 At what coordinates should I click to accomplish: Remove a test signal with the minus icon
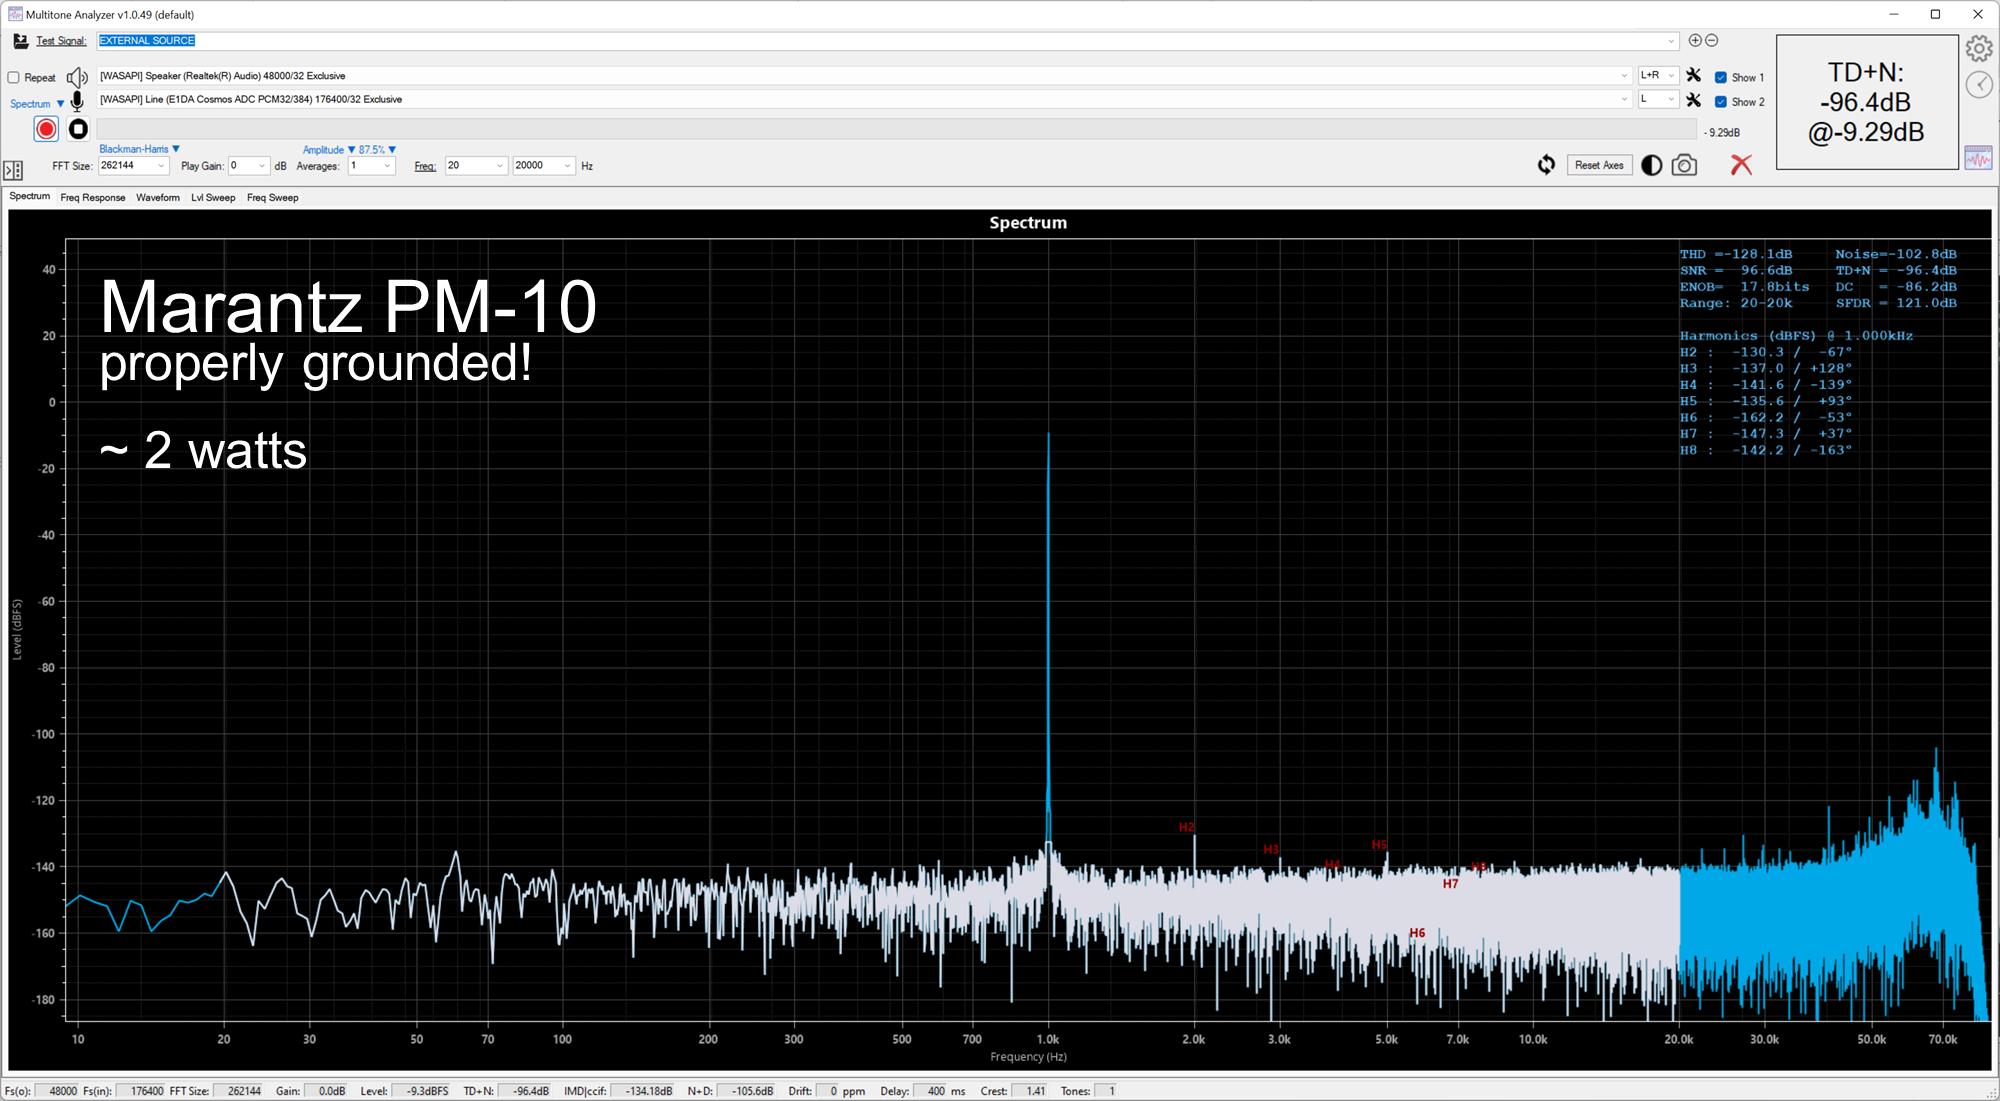click(1711, 40)
